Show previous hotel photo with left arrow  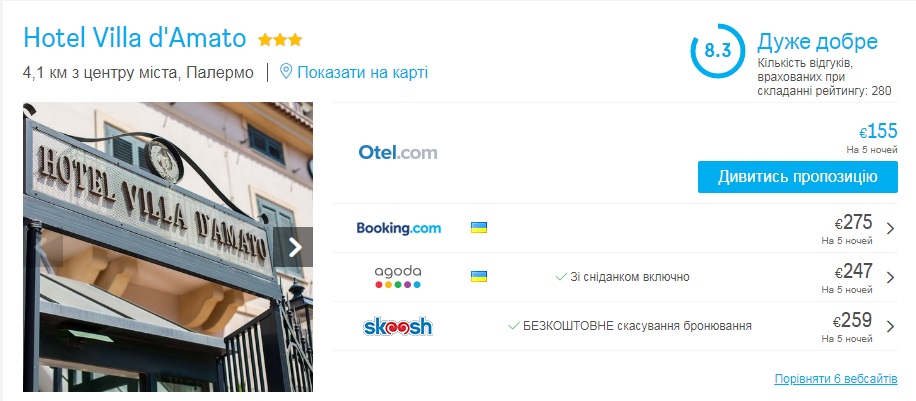tap(43, 247)
